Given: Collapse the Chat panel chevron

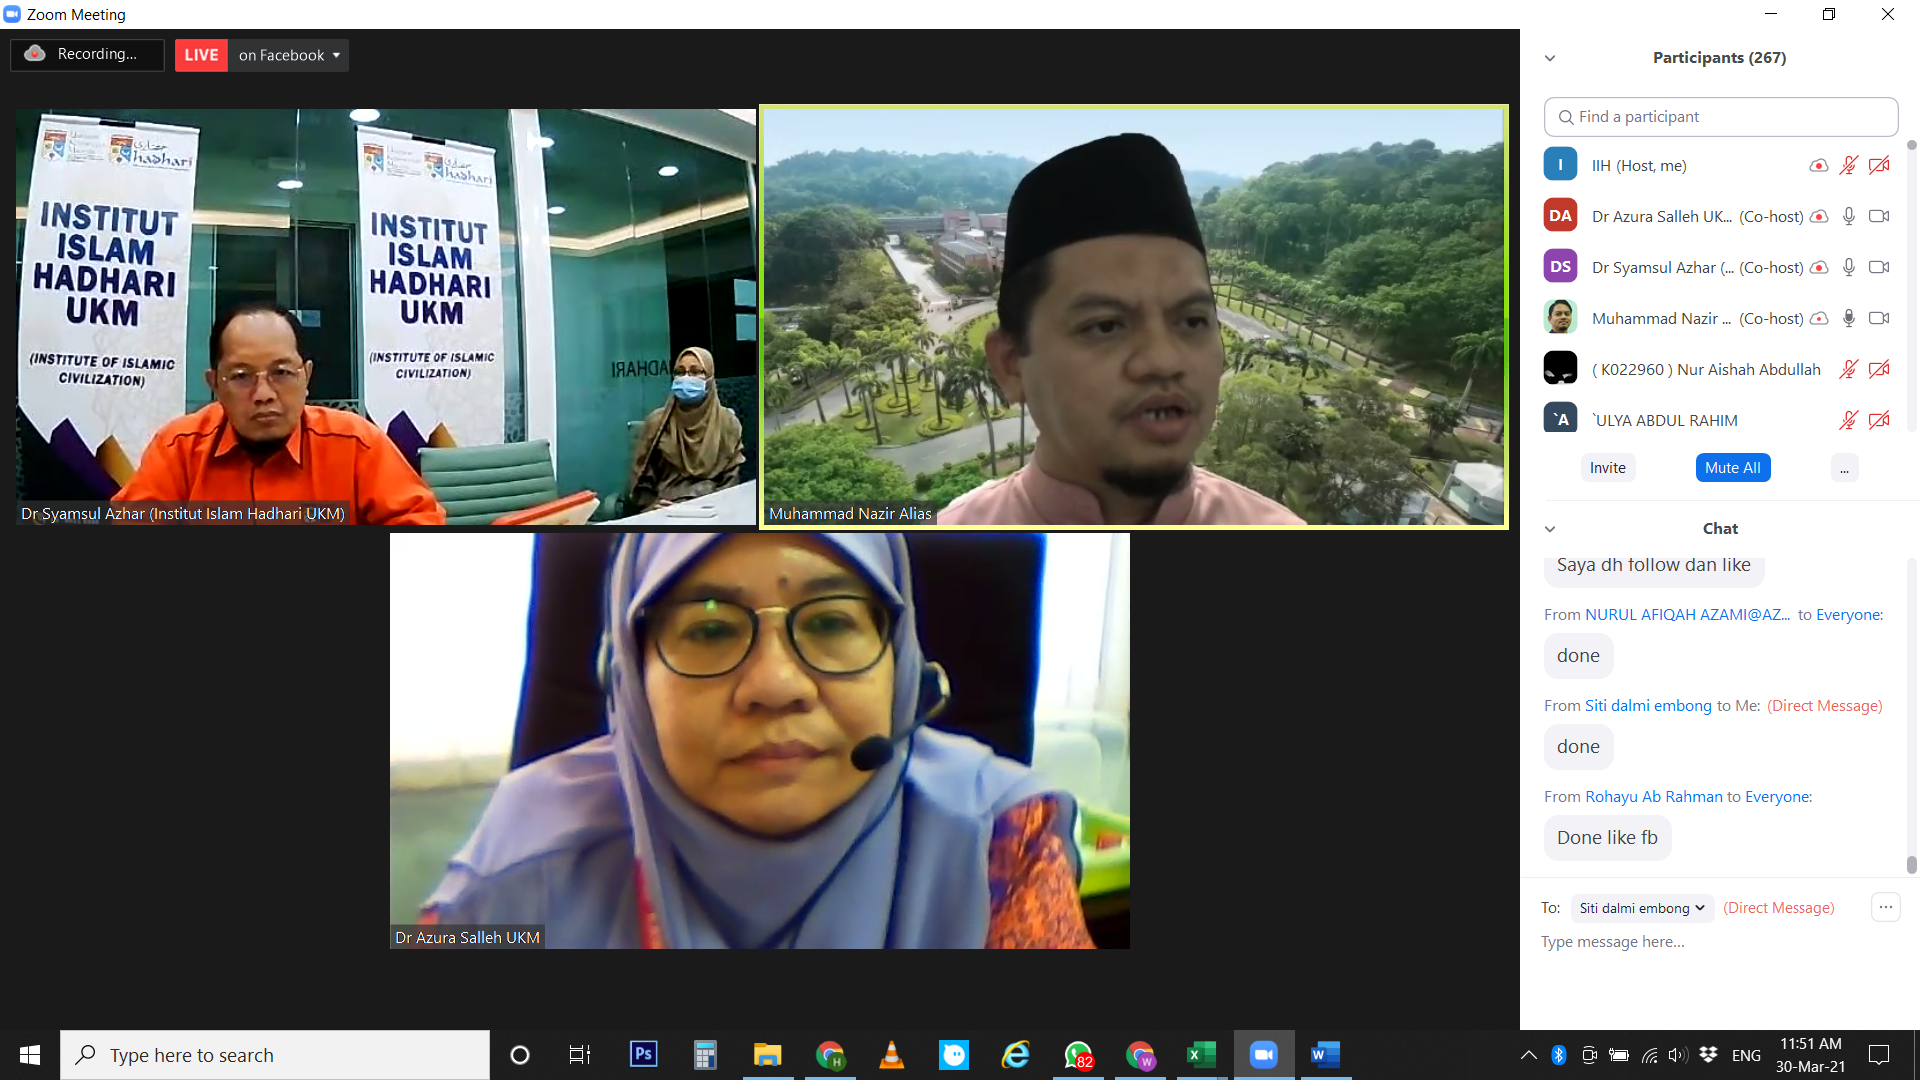Looking at the screenshot, I should pyautogui.click(x=1550, y=529).
